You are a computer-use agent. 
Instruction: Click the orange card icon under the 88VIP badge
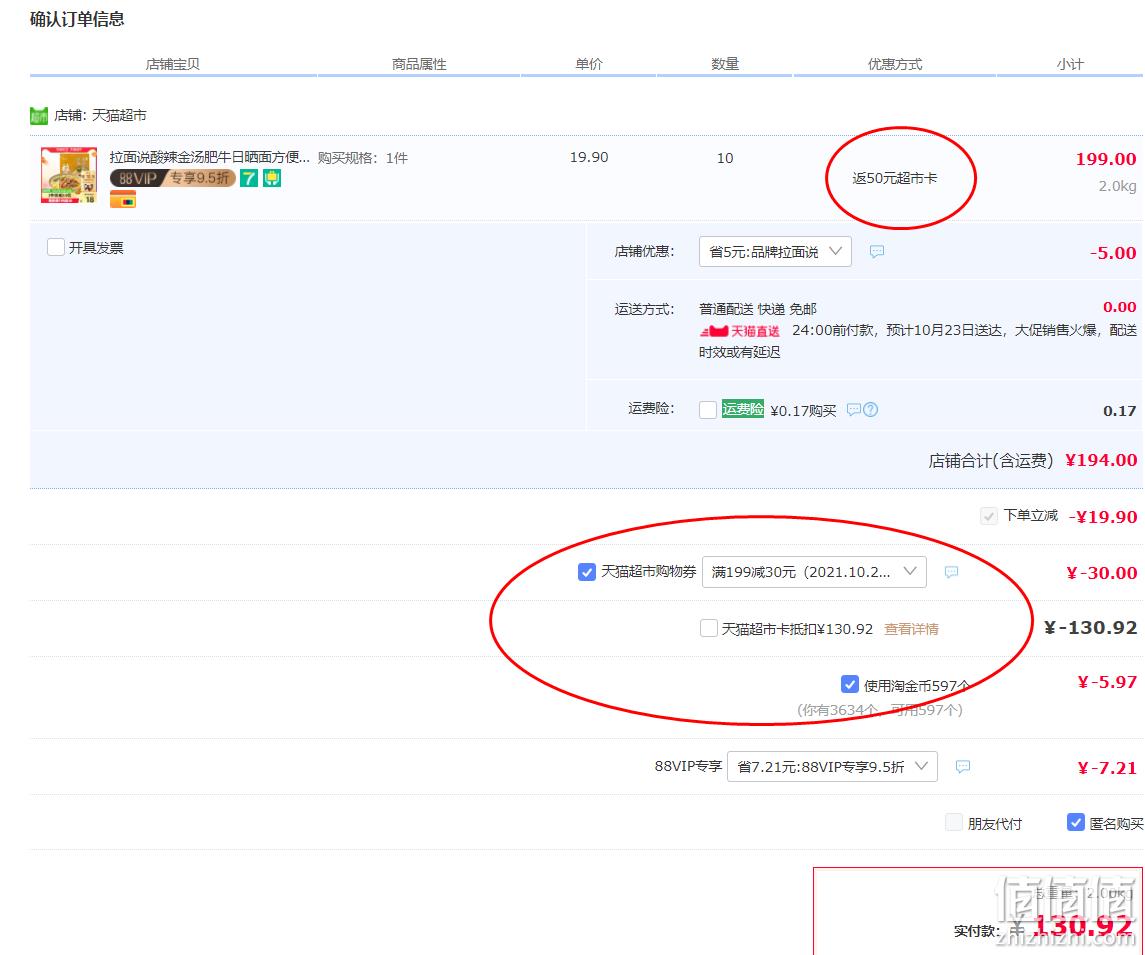pyautogui.click(x=123, y=199)
